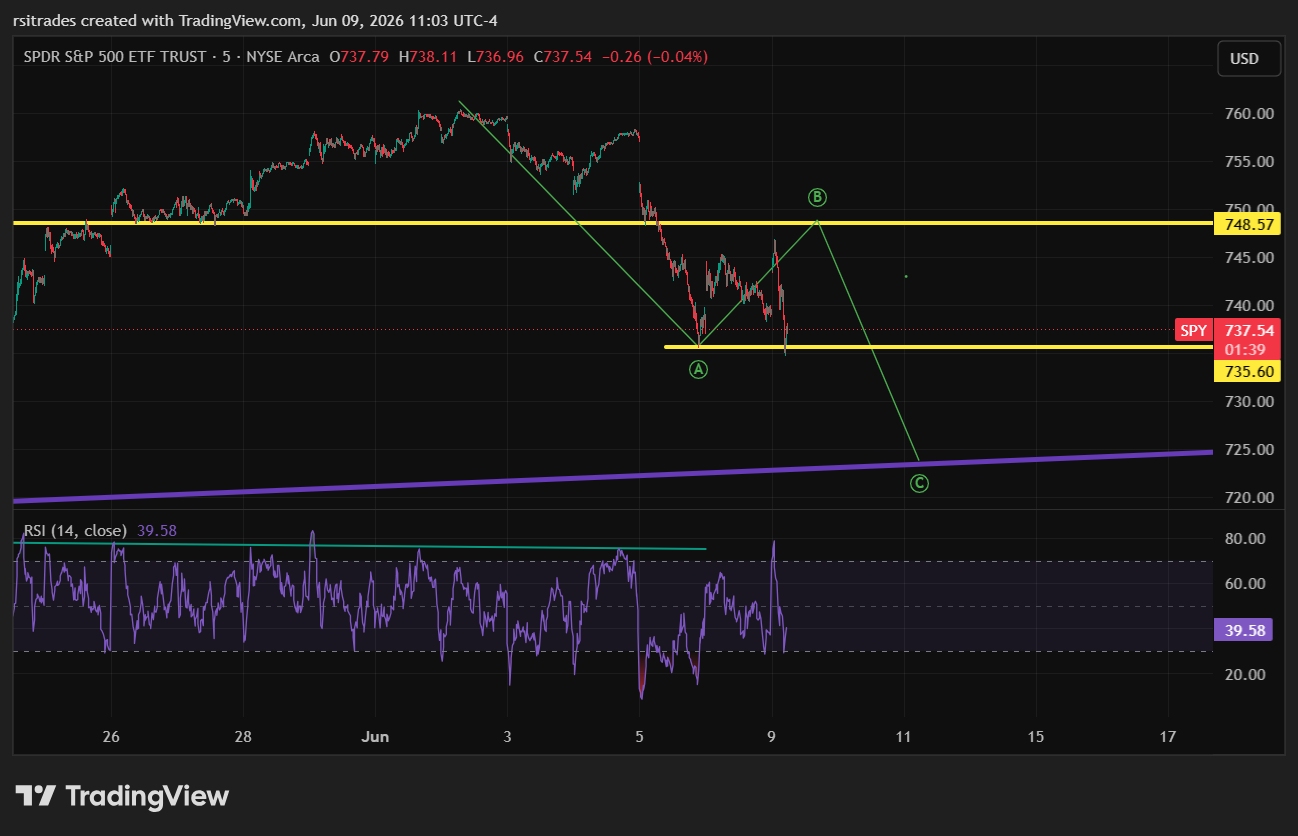Image resolution: width=1298 pixels, height=836 pixels.
Task: Click the open value O737.79
Action: tap(359, 57)
